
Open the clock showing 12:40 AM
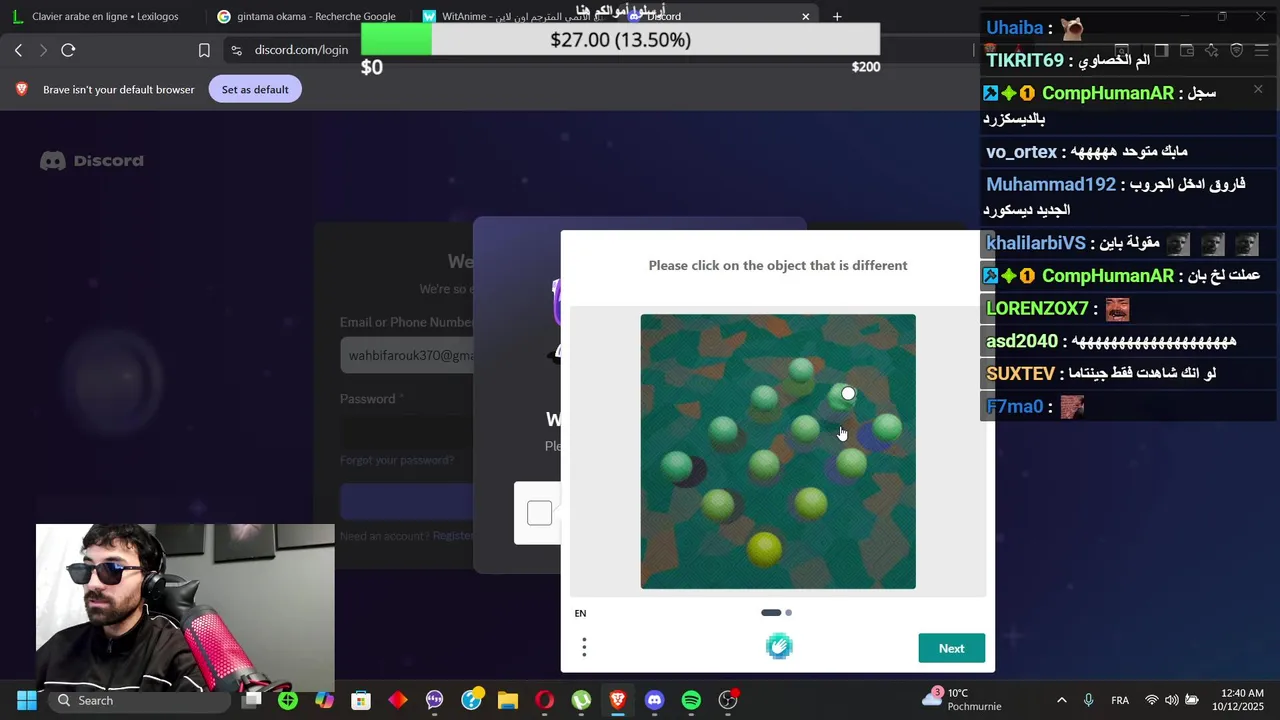(x=1238, y=700)
